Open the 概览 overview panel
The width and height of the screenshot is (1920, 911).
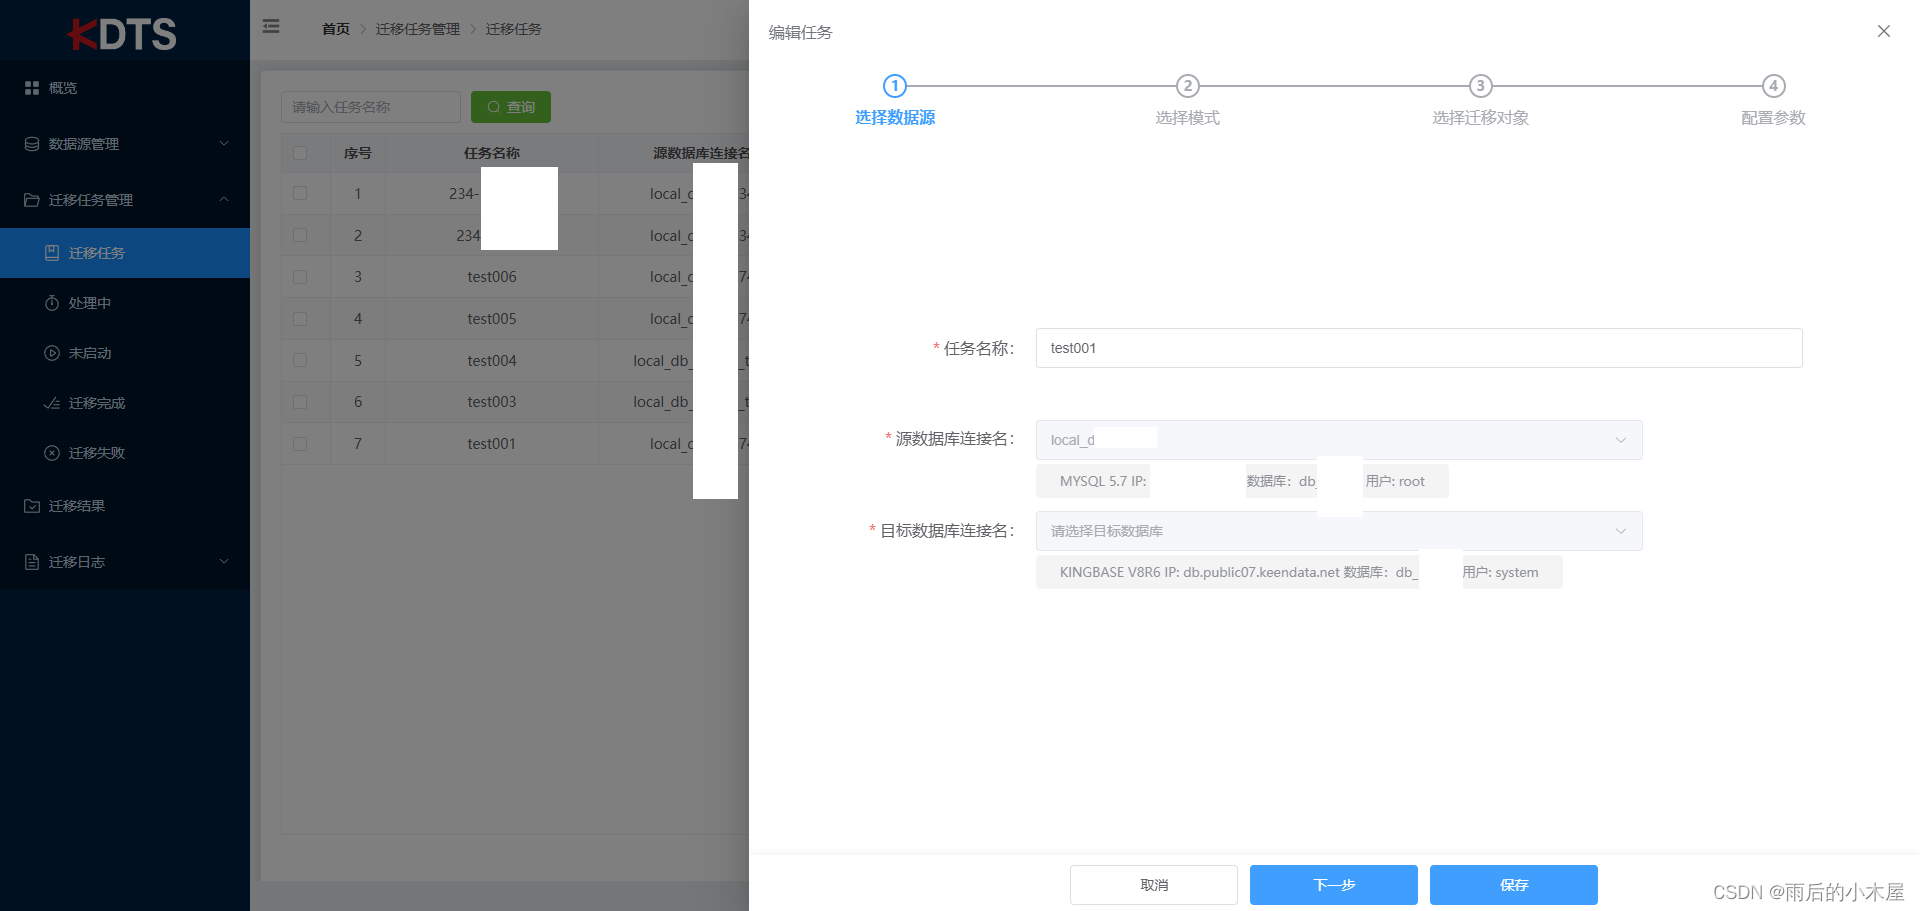click(60, 87)
